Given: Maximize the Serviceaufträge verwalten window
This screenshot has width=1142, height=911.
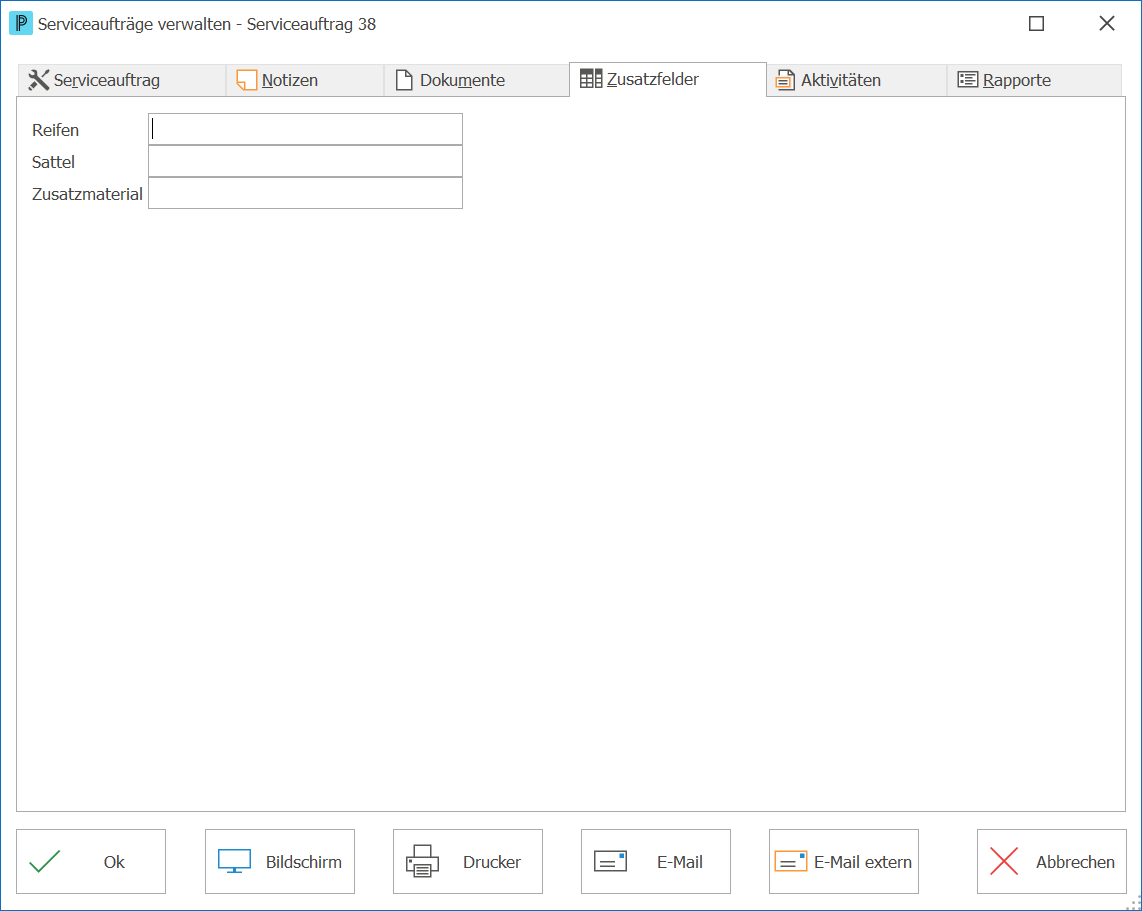Looking at the screenshot, I should click(1036, 23).
